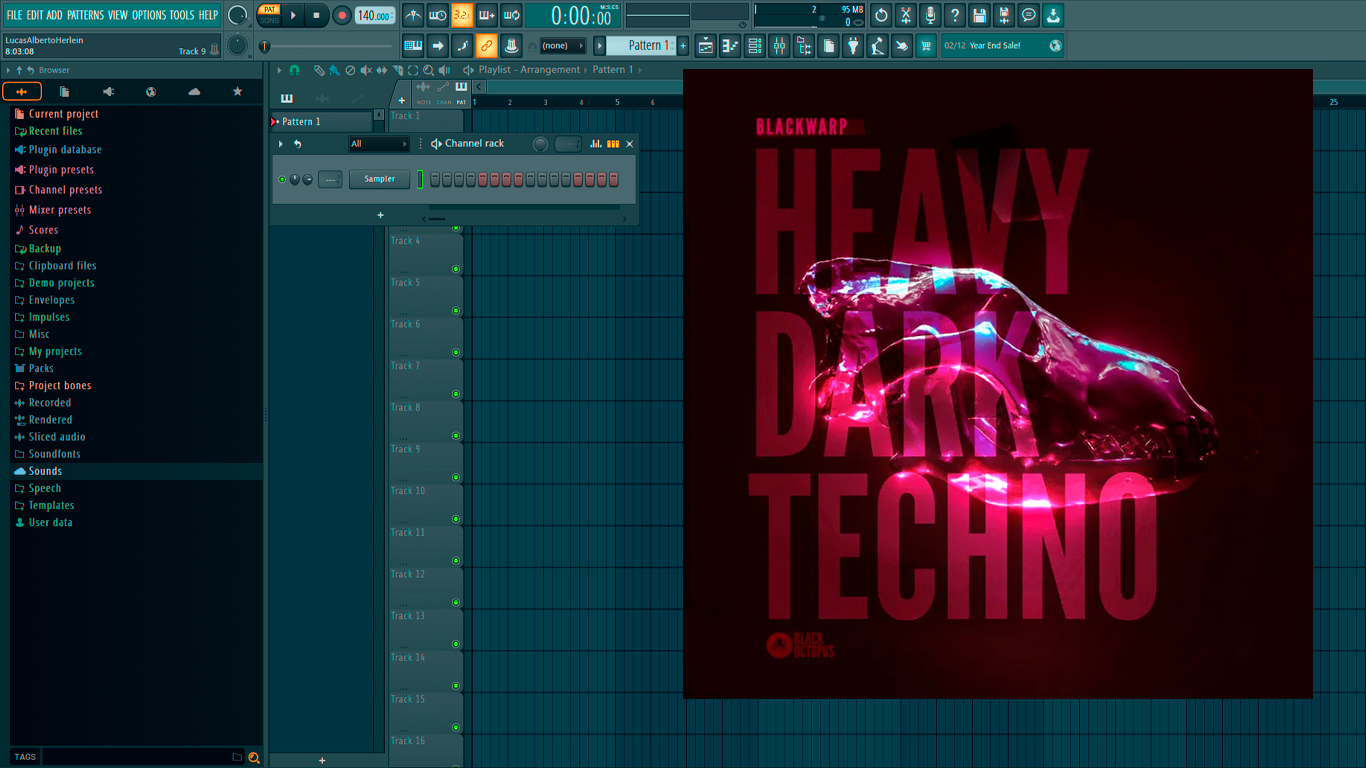Toggle the first step of the Sampler channel
This screenshot has height=768, width=1366.
(x=436, y=179)
